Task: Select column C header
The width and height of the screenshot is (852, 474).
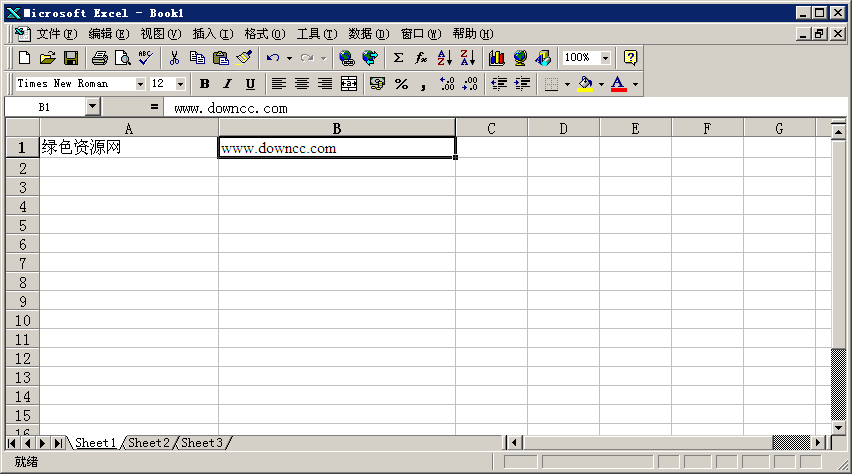Action: (x=491, y=128)
